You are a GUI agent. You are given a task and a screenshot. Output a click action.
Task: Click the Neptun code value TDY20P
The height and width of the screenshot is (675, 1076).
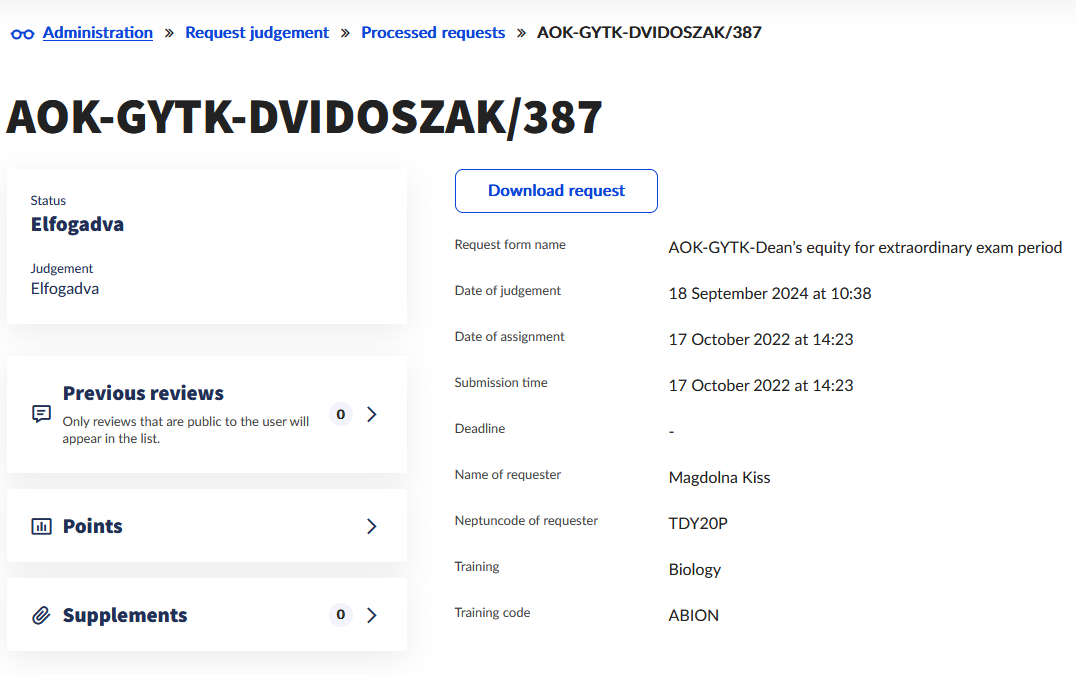pyautogui.click(x=698, y=523)
